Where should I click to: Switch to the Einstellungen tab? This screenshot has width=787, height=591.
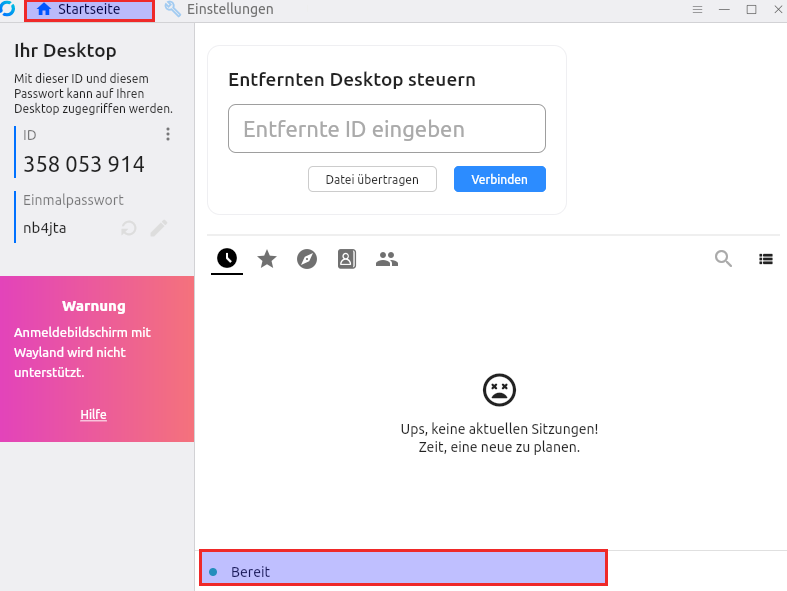point(218,9)
